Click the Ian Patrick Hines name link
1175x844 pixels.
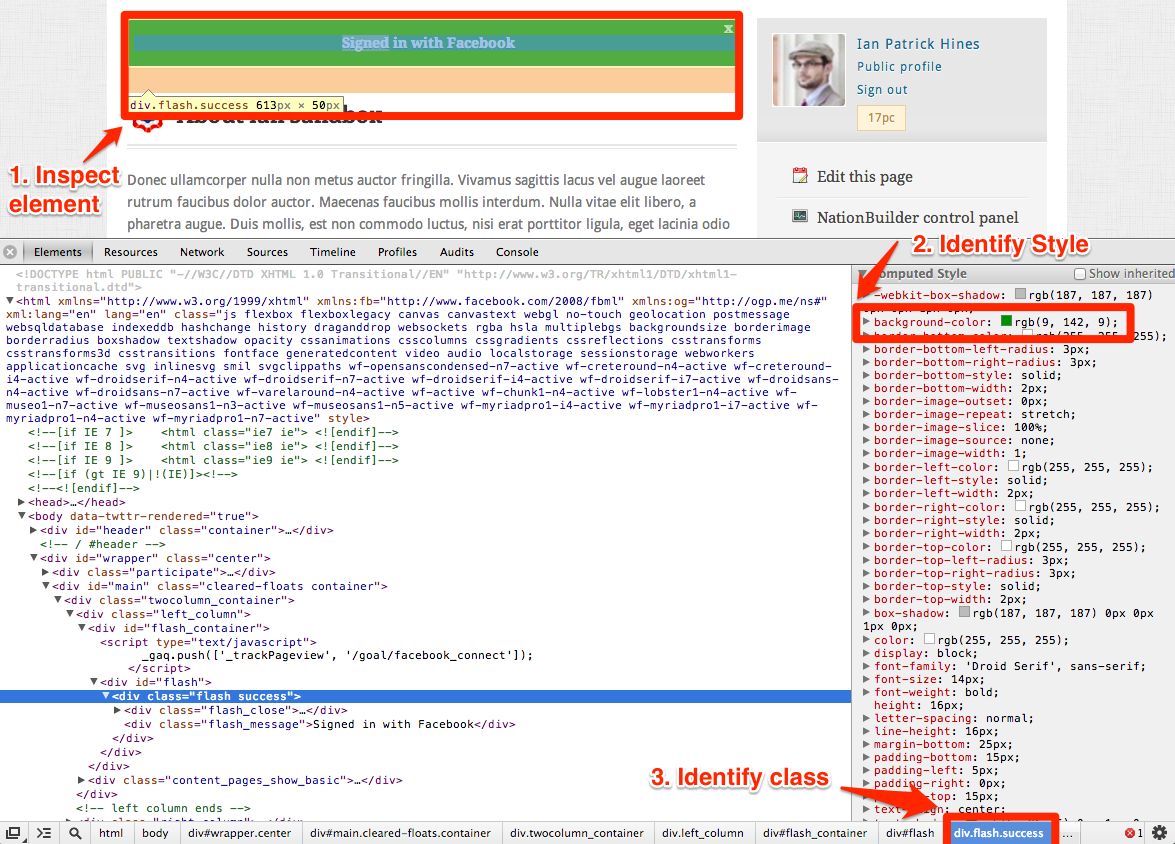pos(918,43)
